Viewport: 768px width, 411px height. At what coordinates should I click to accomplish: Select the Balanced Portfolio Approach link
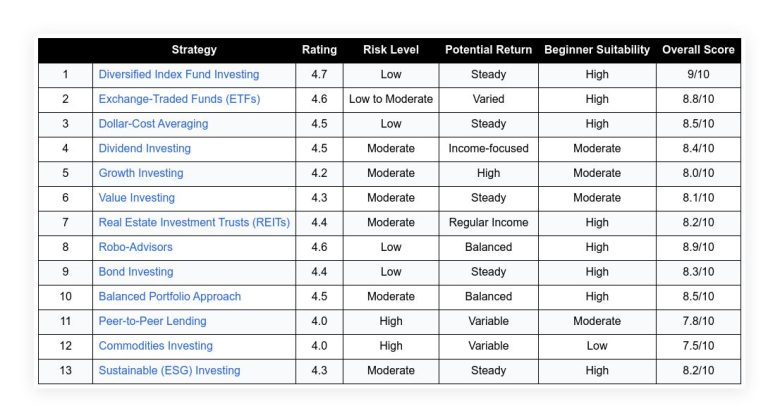pyautogui.click(x=169, y=297)
